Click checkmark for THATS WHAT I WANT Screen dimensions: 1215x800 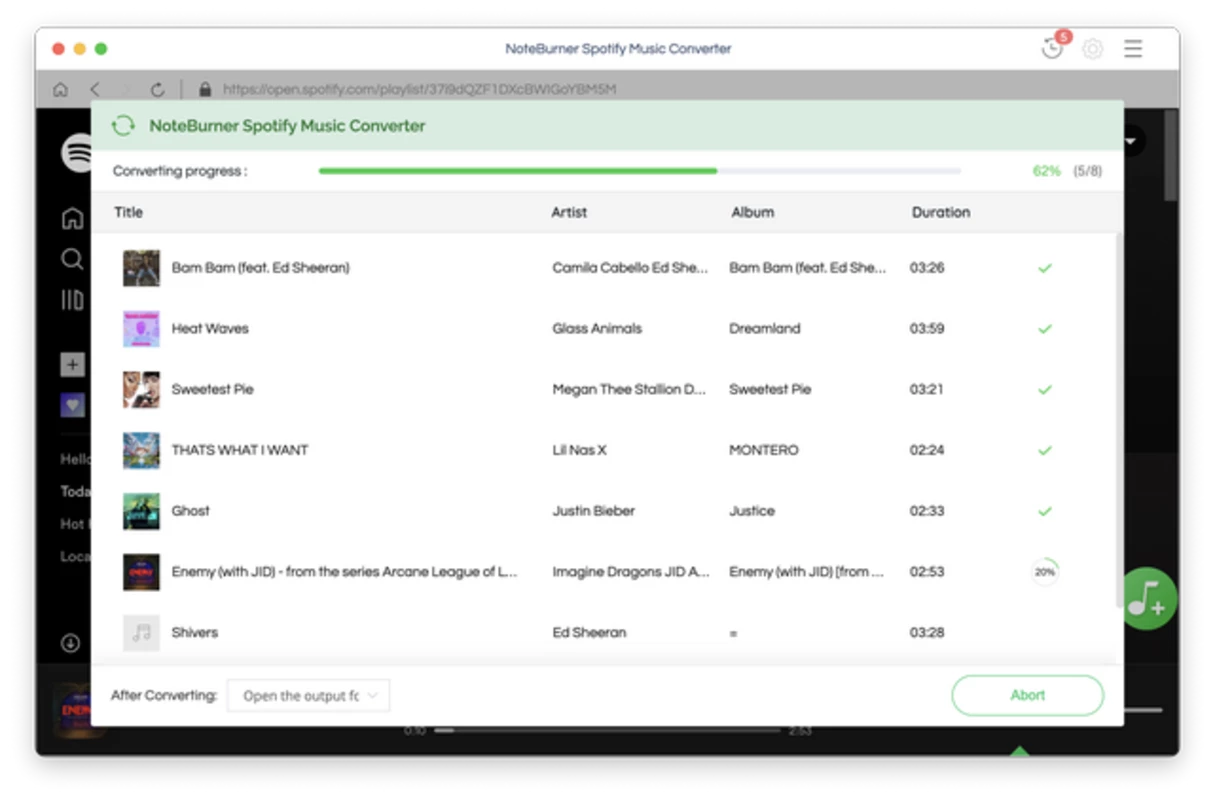(x=1045, y=451)
